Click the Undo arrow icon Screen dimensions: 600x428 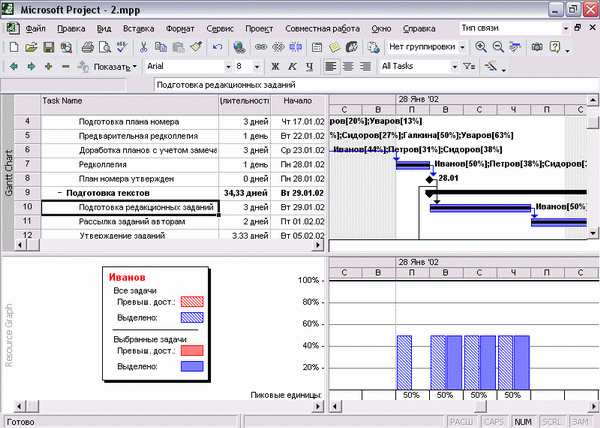217,47
